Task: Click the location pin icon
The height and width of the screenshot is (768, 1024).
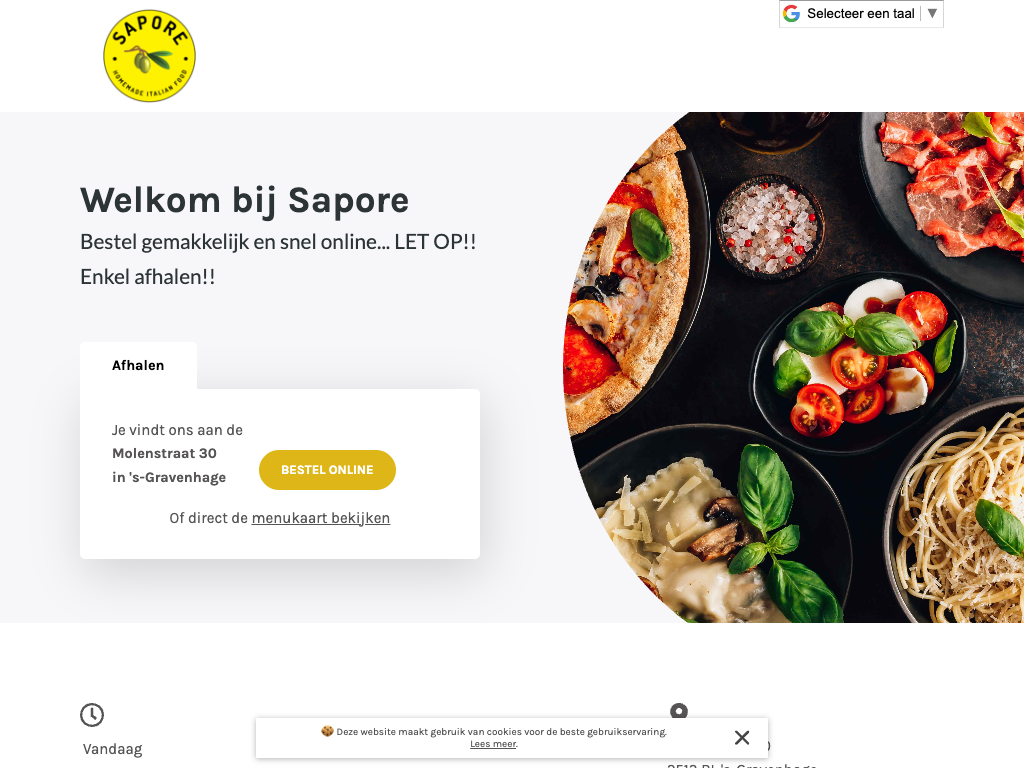Action: click(x=679, y=711)
